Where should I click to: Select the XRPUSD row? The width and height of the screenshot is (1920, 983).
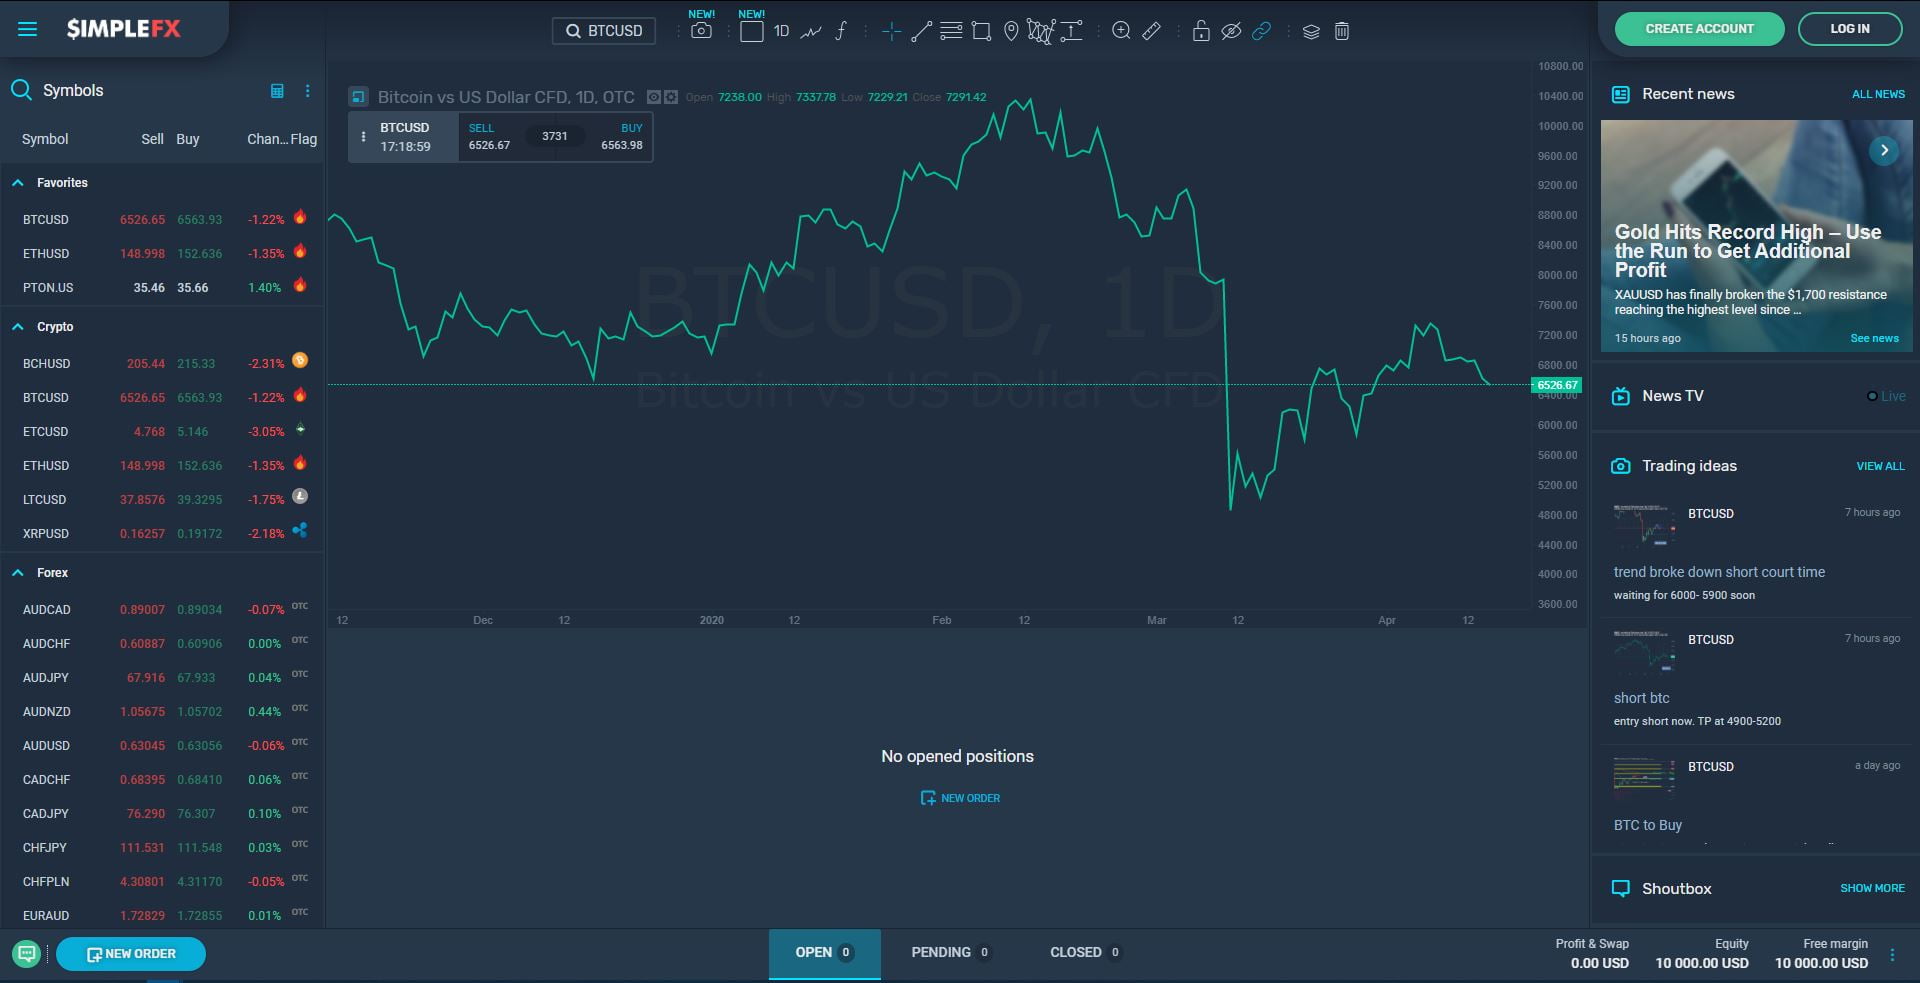click(x=162, y=534)
